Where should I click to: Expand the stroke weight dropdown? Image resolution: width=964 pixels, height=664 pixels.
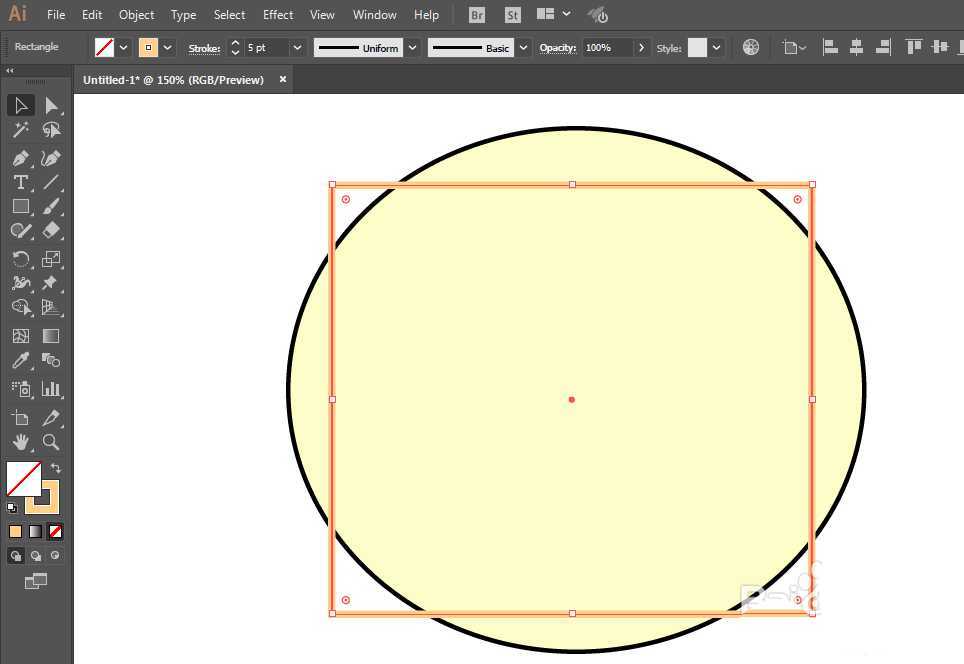click(x=297, y=48)
